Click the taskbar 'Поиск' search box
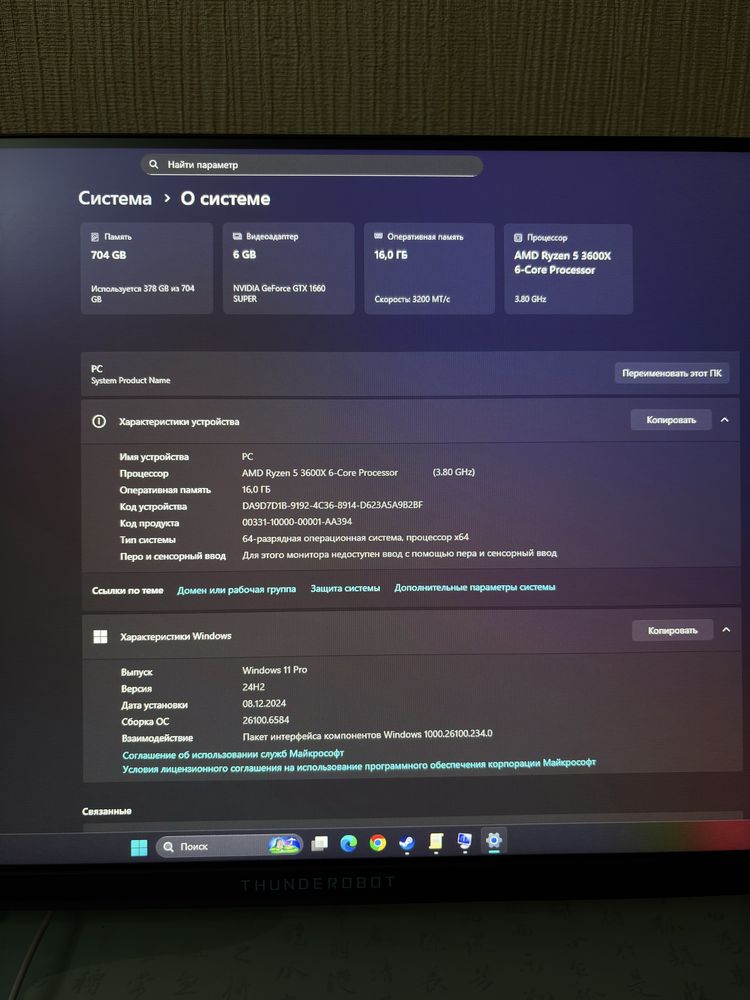The width and height of the screenshot is (750, 1000). 229,846
